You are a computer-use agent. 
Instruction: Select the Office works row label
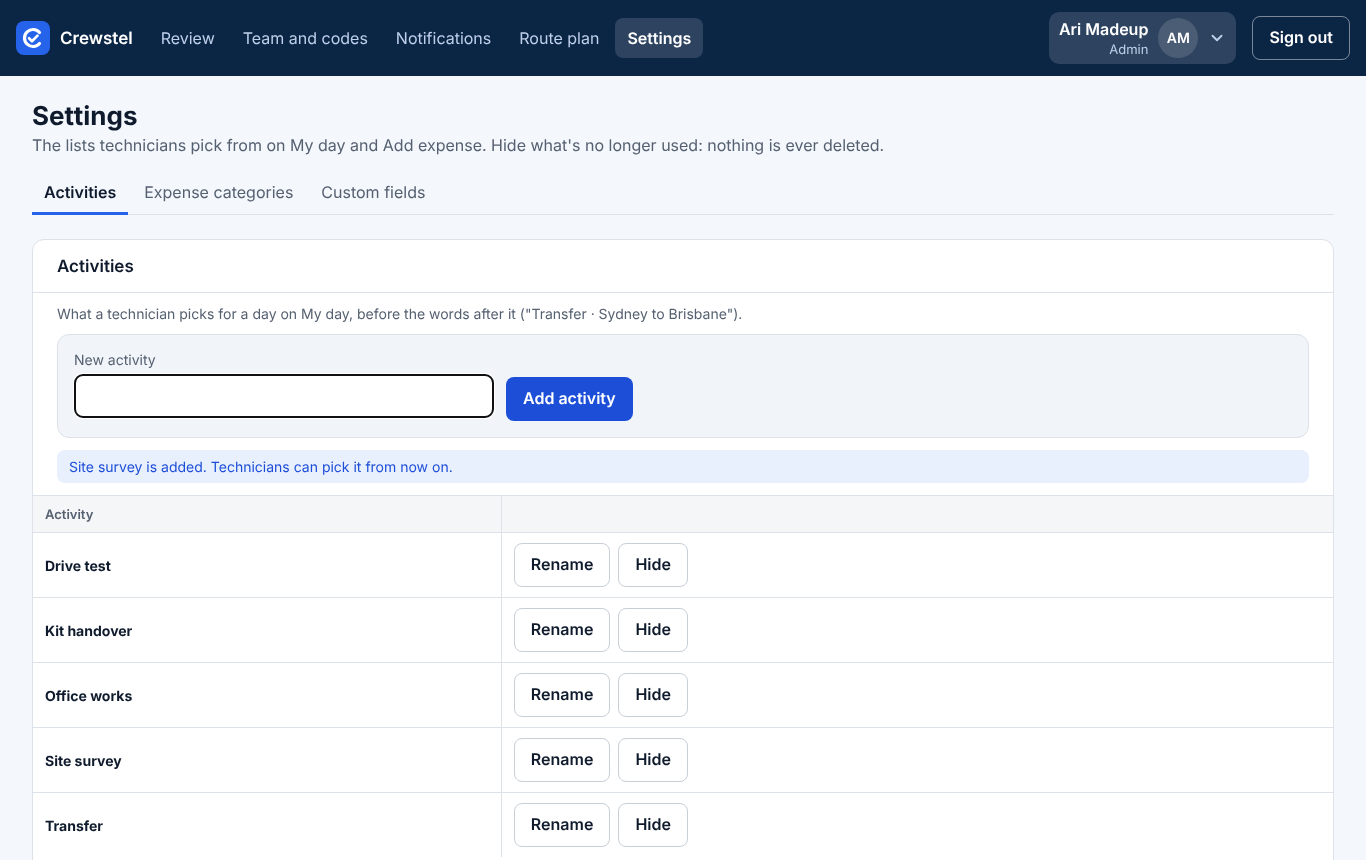pos(88,696)
